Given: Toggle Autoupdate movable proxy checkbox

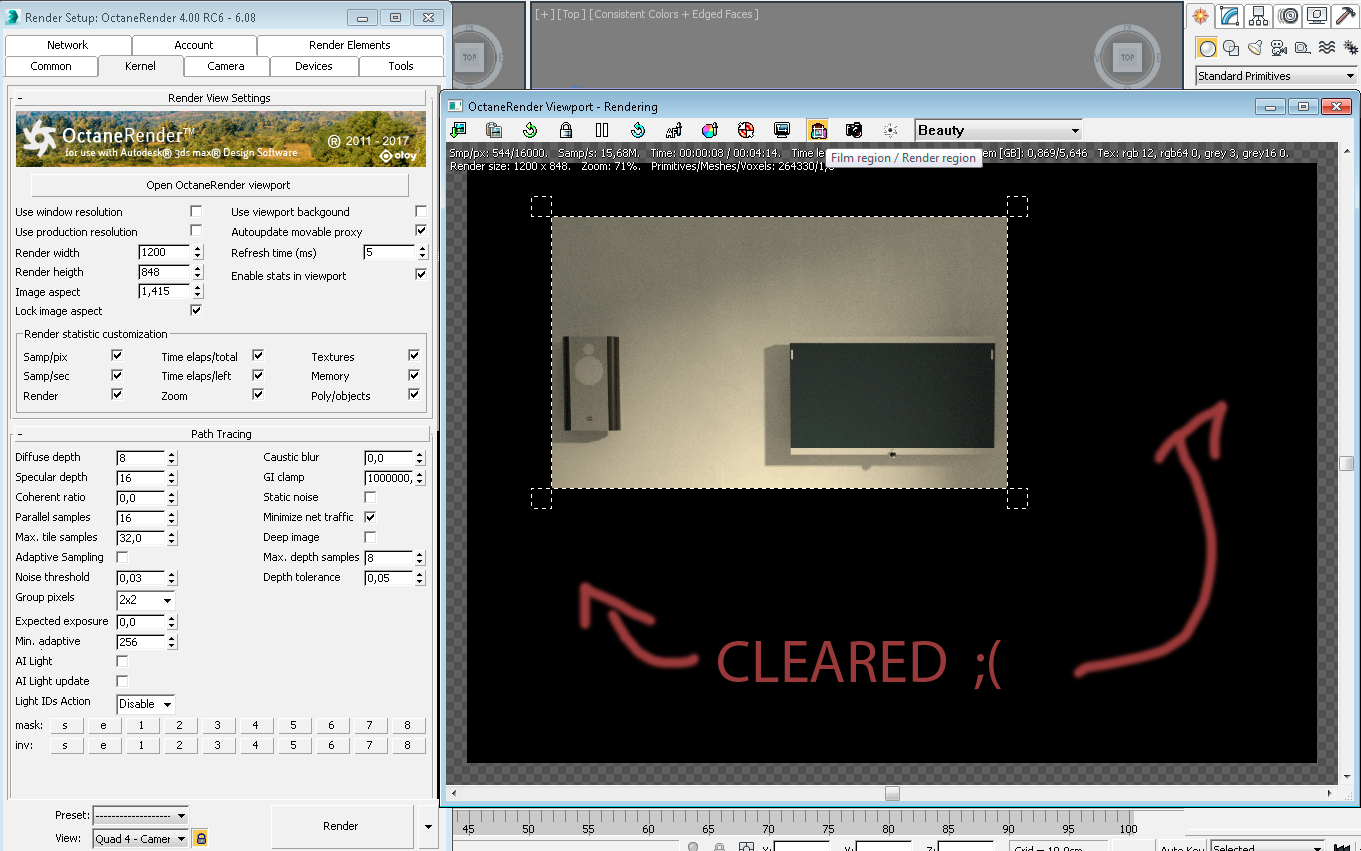Looking at the screenshot, I should click(421, 231).
